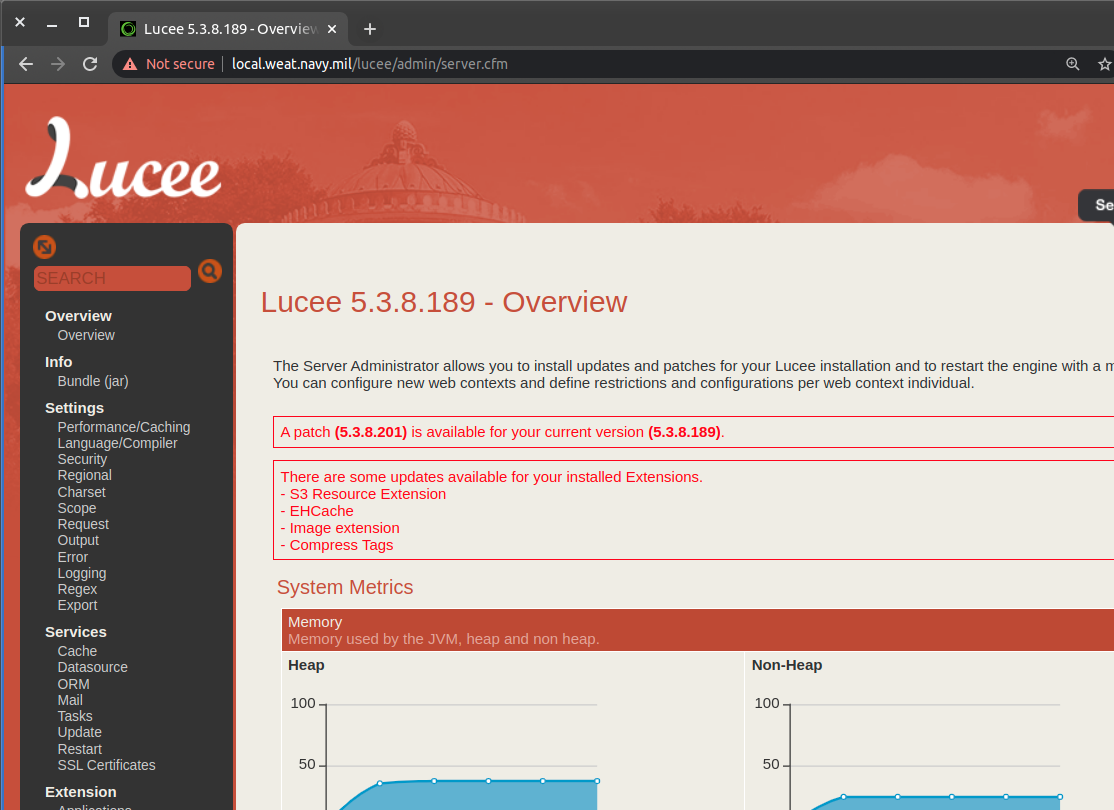This screenshot has height=810, width=1114.
Task: Click the Info section heading
Action: click(58, 362)
